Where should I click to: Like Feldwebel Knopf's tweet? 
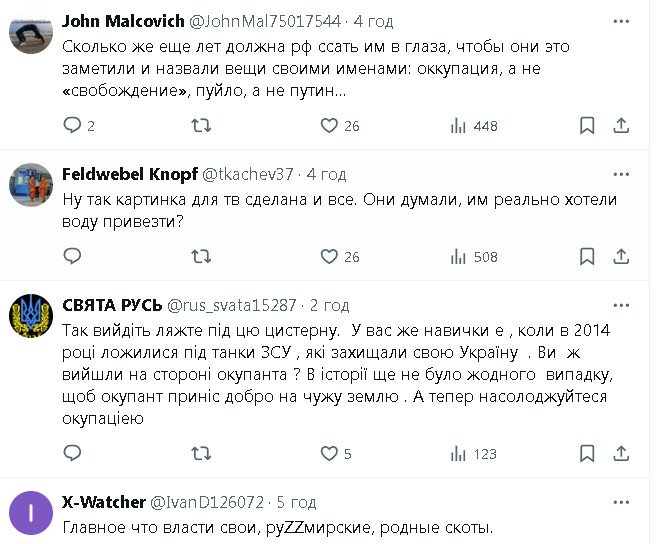pyautogui.click(x=330, y=257)
